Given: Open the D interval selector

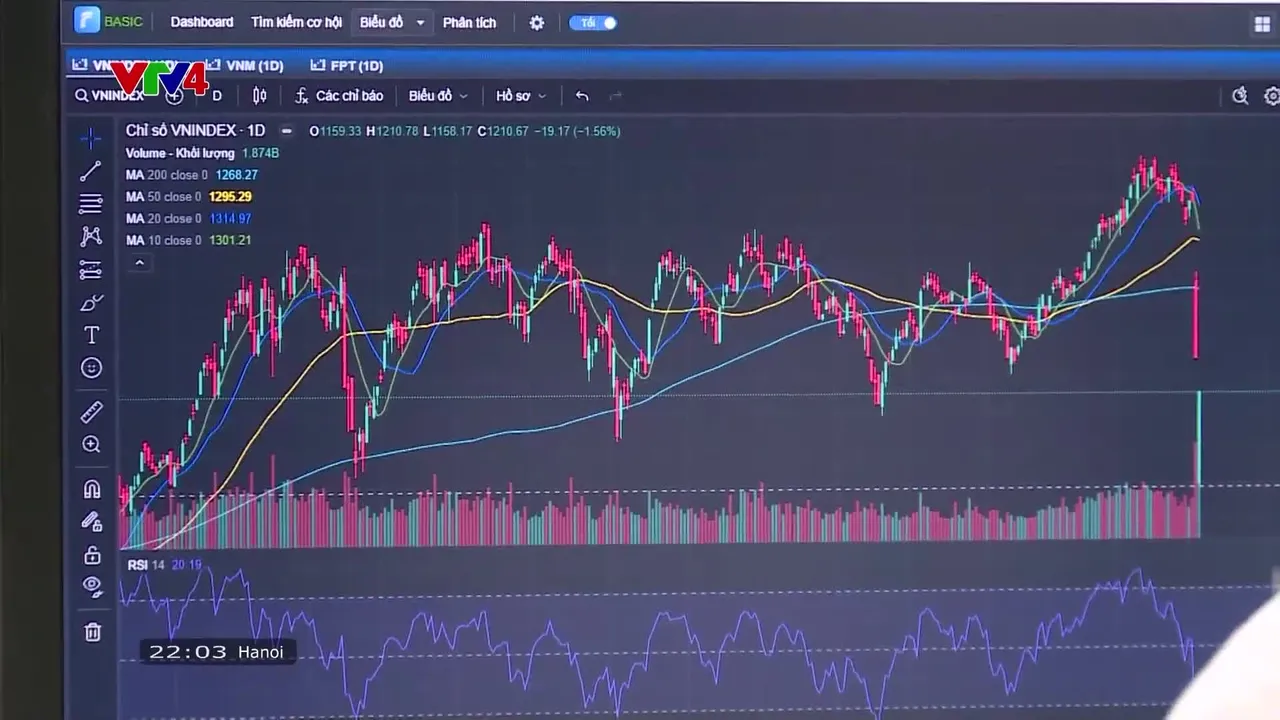Looking at the screenshot, I should point(217,96).
